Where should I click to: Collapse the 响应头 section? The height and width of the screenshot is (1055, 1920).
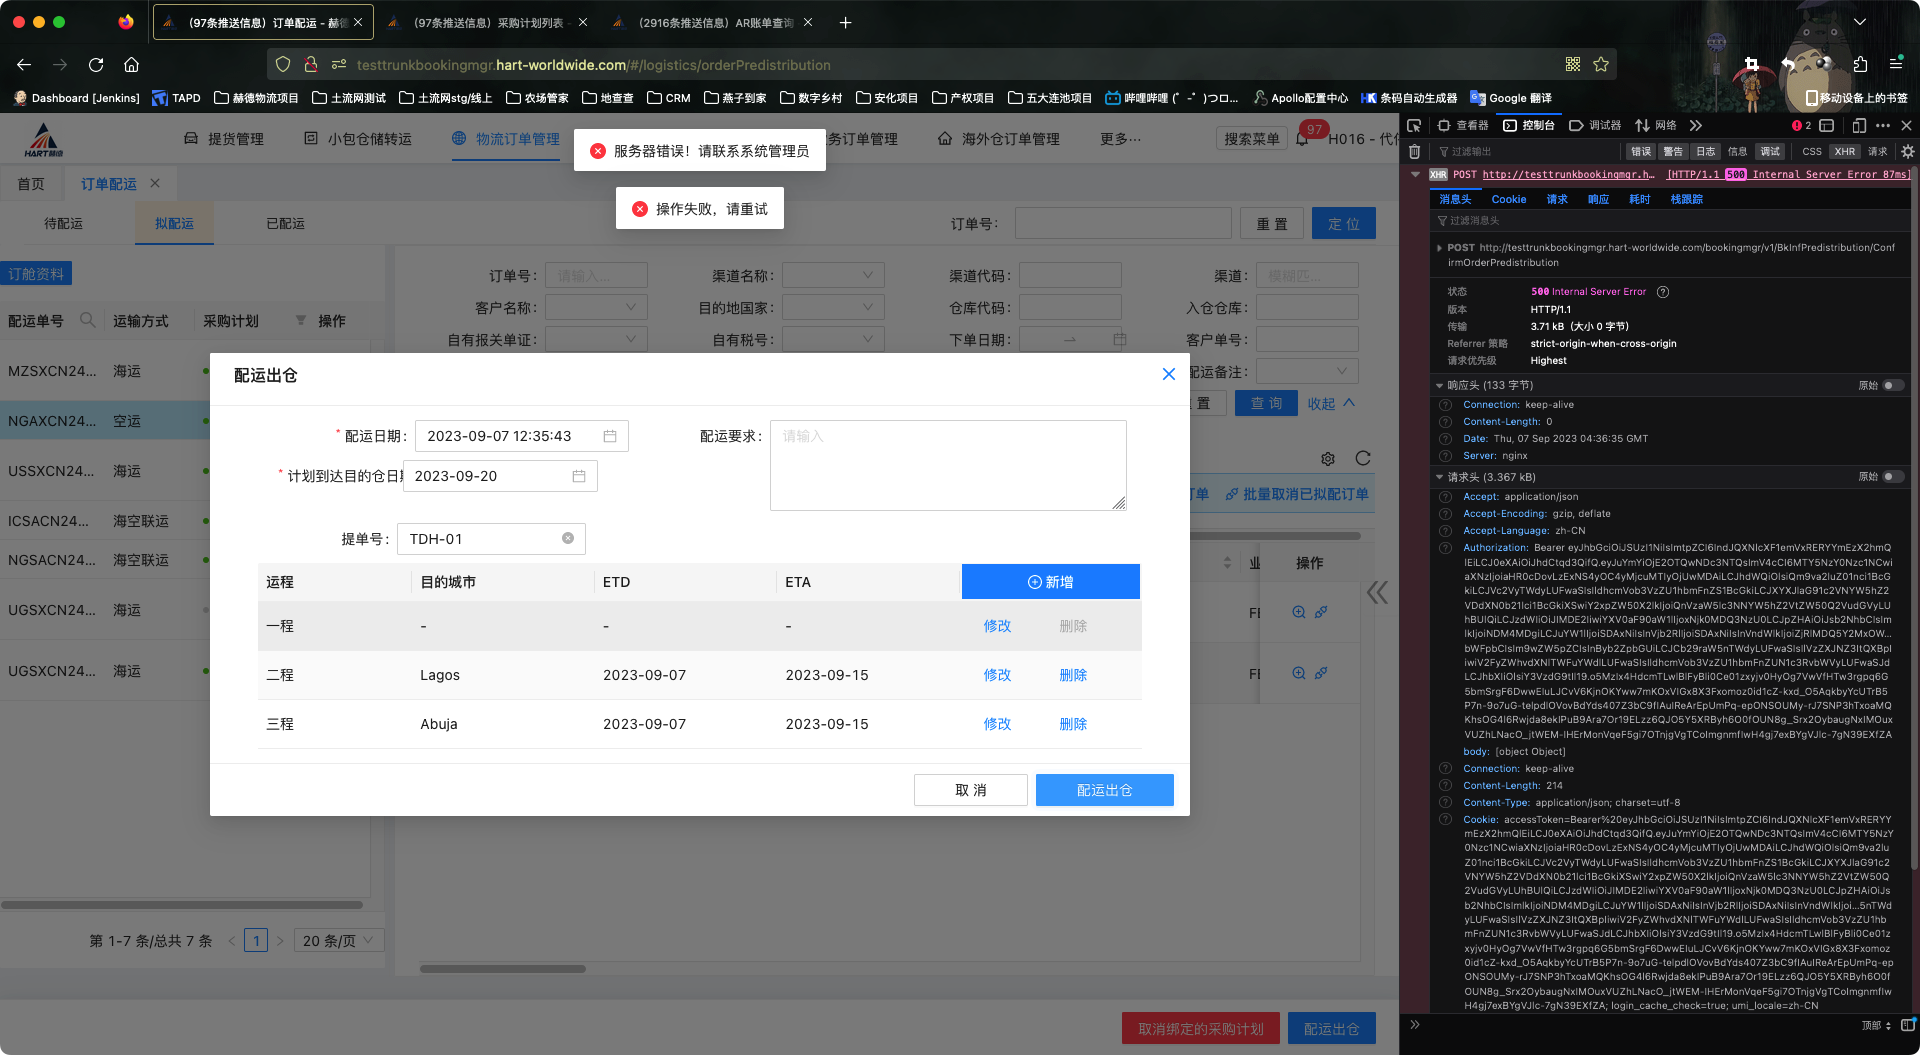(1439, 385)
